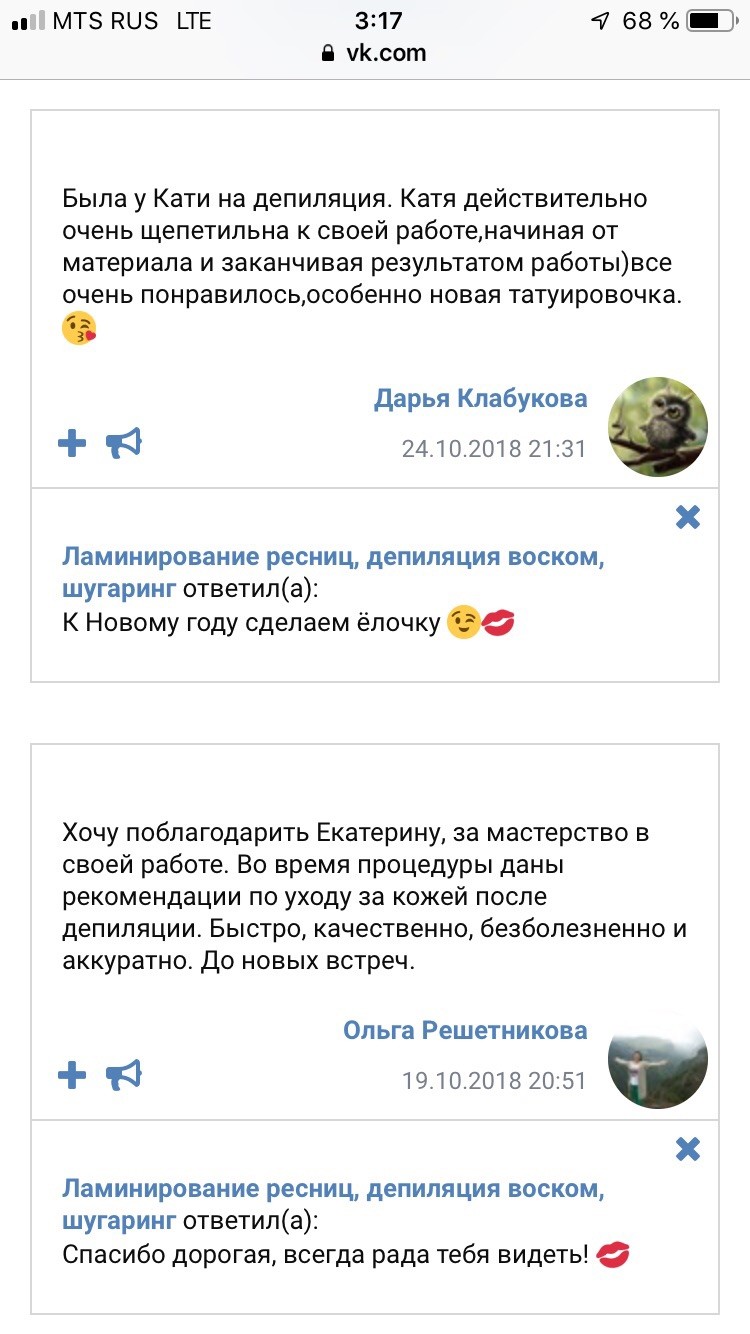Tap the 3:17 clock in status bar
The width and height of the screenshot is (750, 1334).
[378, 20]
